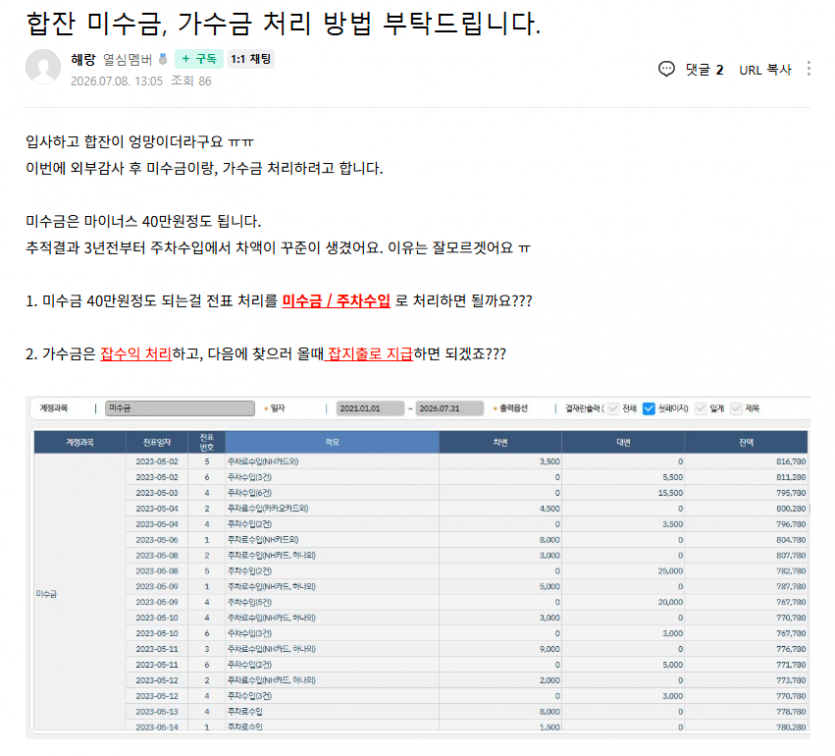Select the row description 주차수입(6건)
The image size is (835, 756).
(249, 493)
